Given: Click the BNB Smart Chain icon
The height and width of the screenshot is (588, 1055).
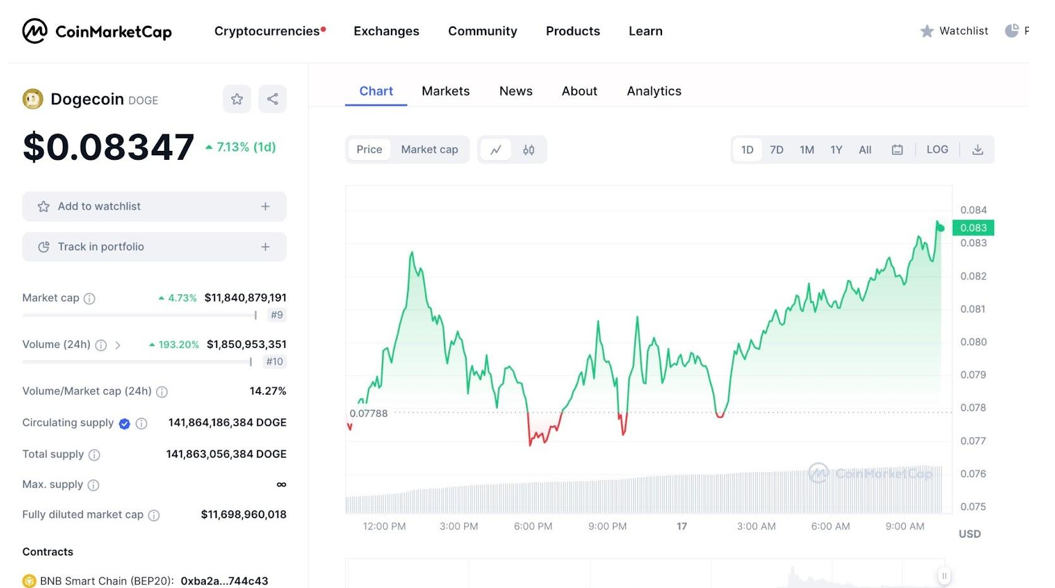Looking at the screenshot, I should tap(29, 581).
